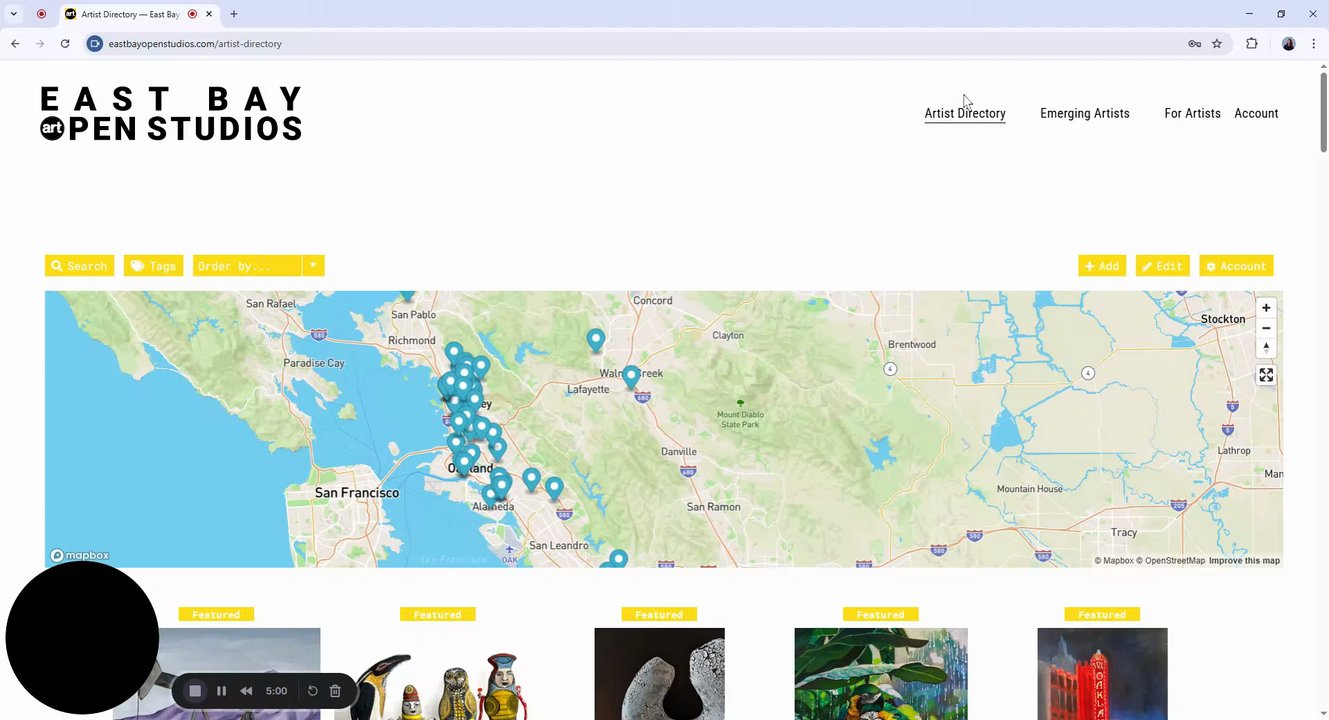
Task: Click the map pin north of Lafayette
Action: pos(596,341)
